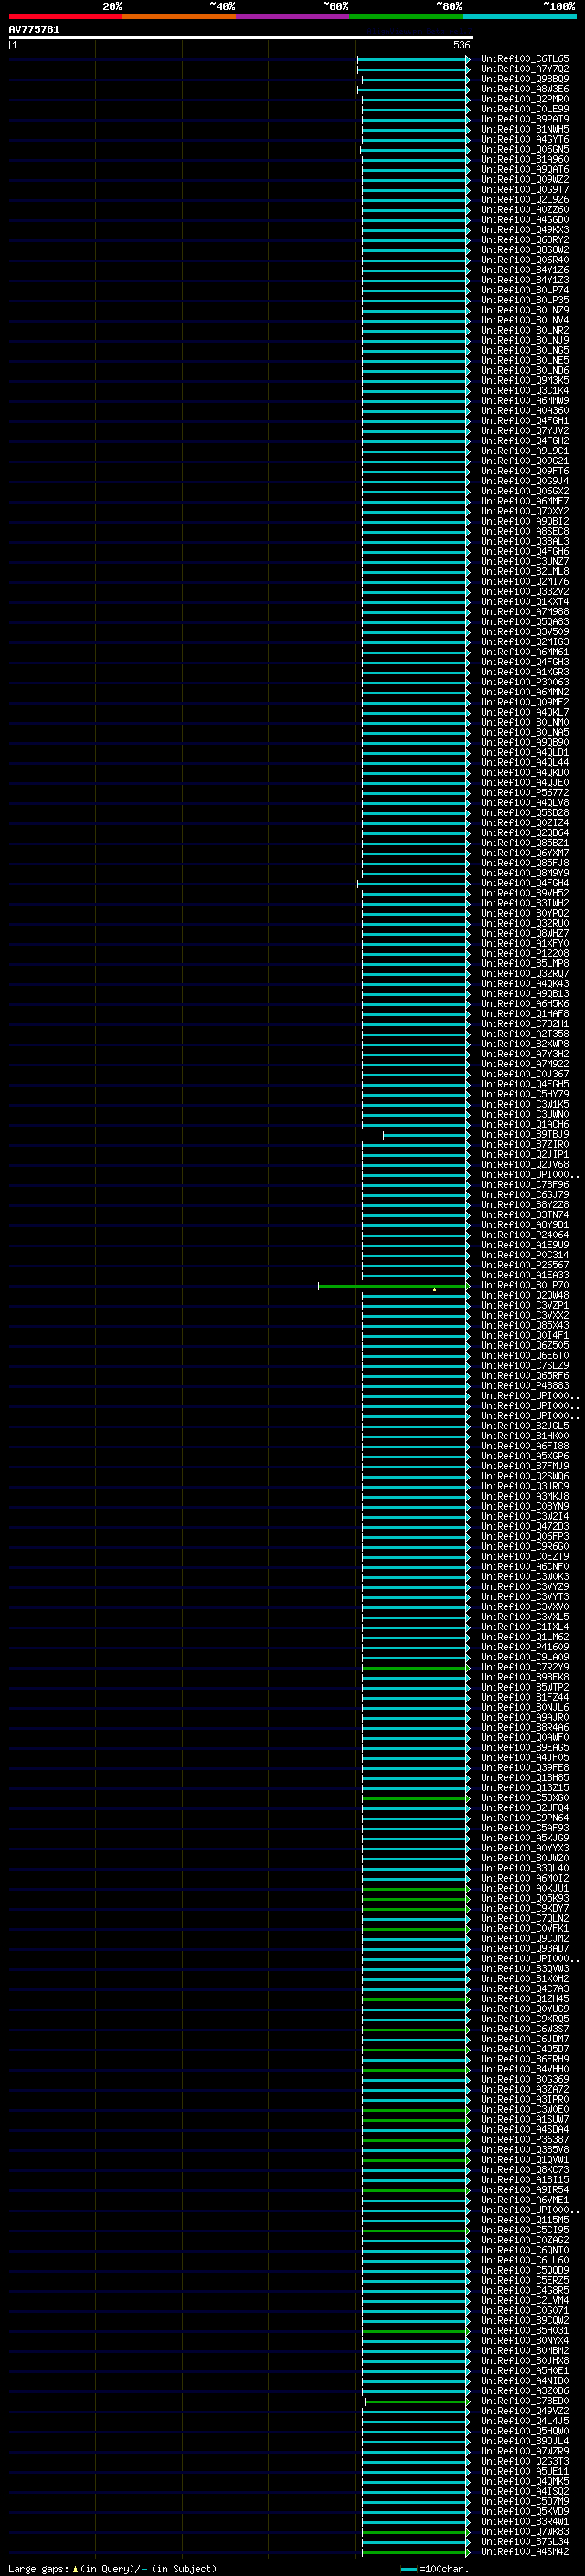This screenshot has height=2576, width=585.
Task: Select the UniRef100_C0LE99 label
Action: [525, 109]
